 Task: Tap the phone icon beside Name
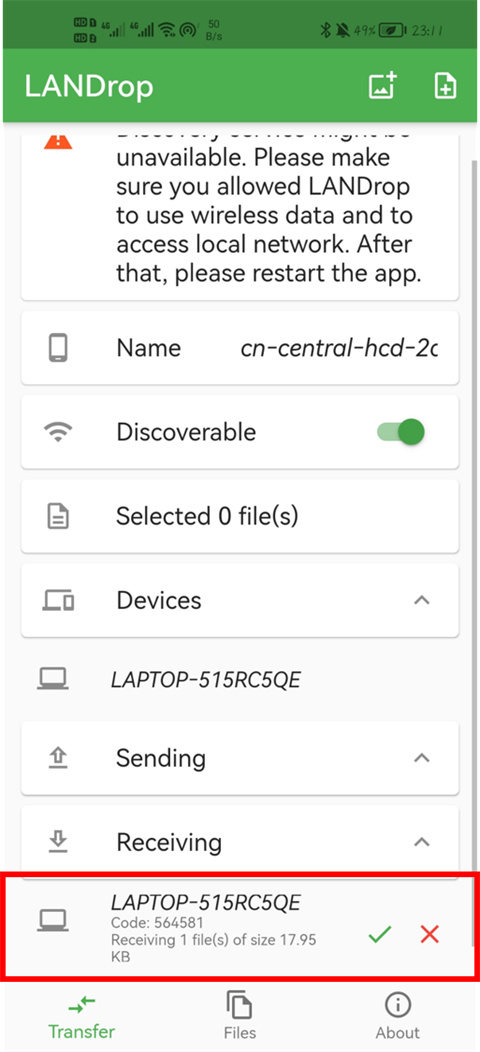[58, 348]
